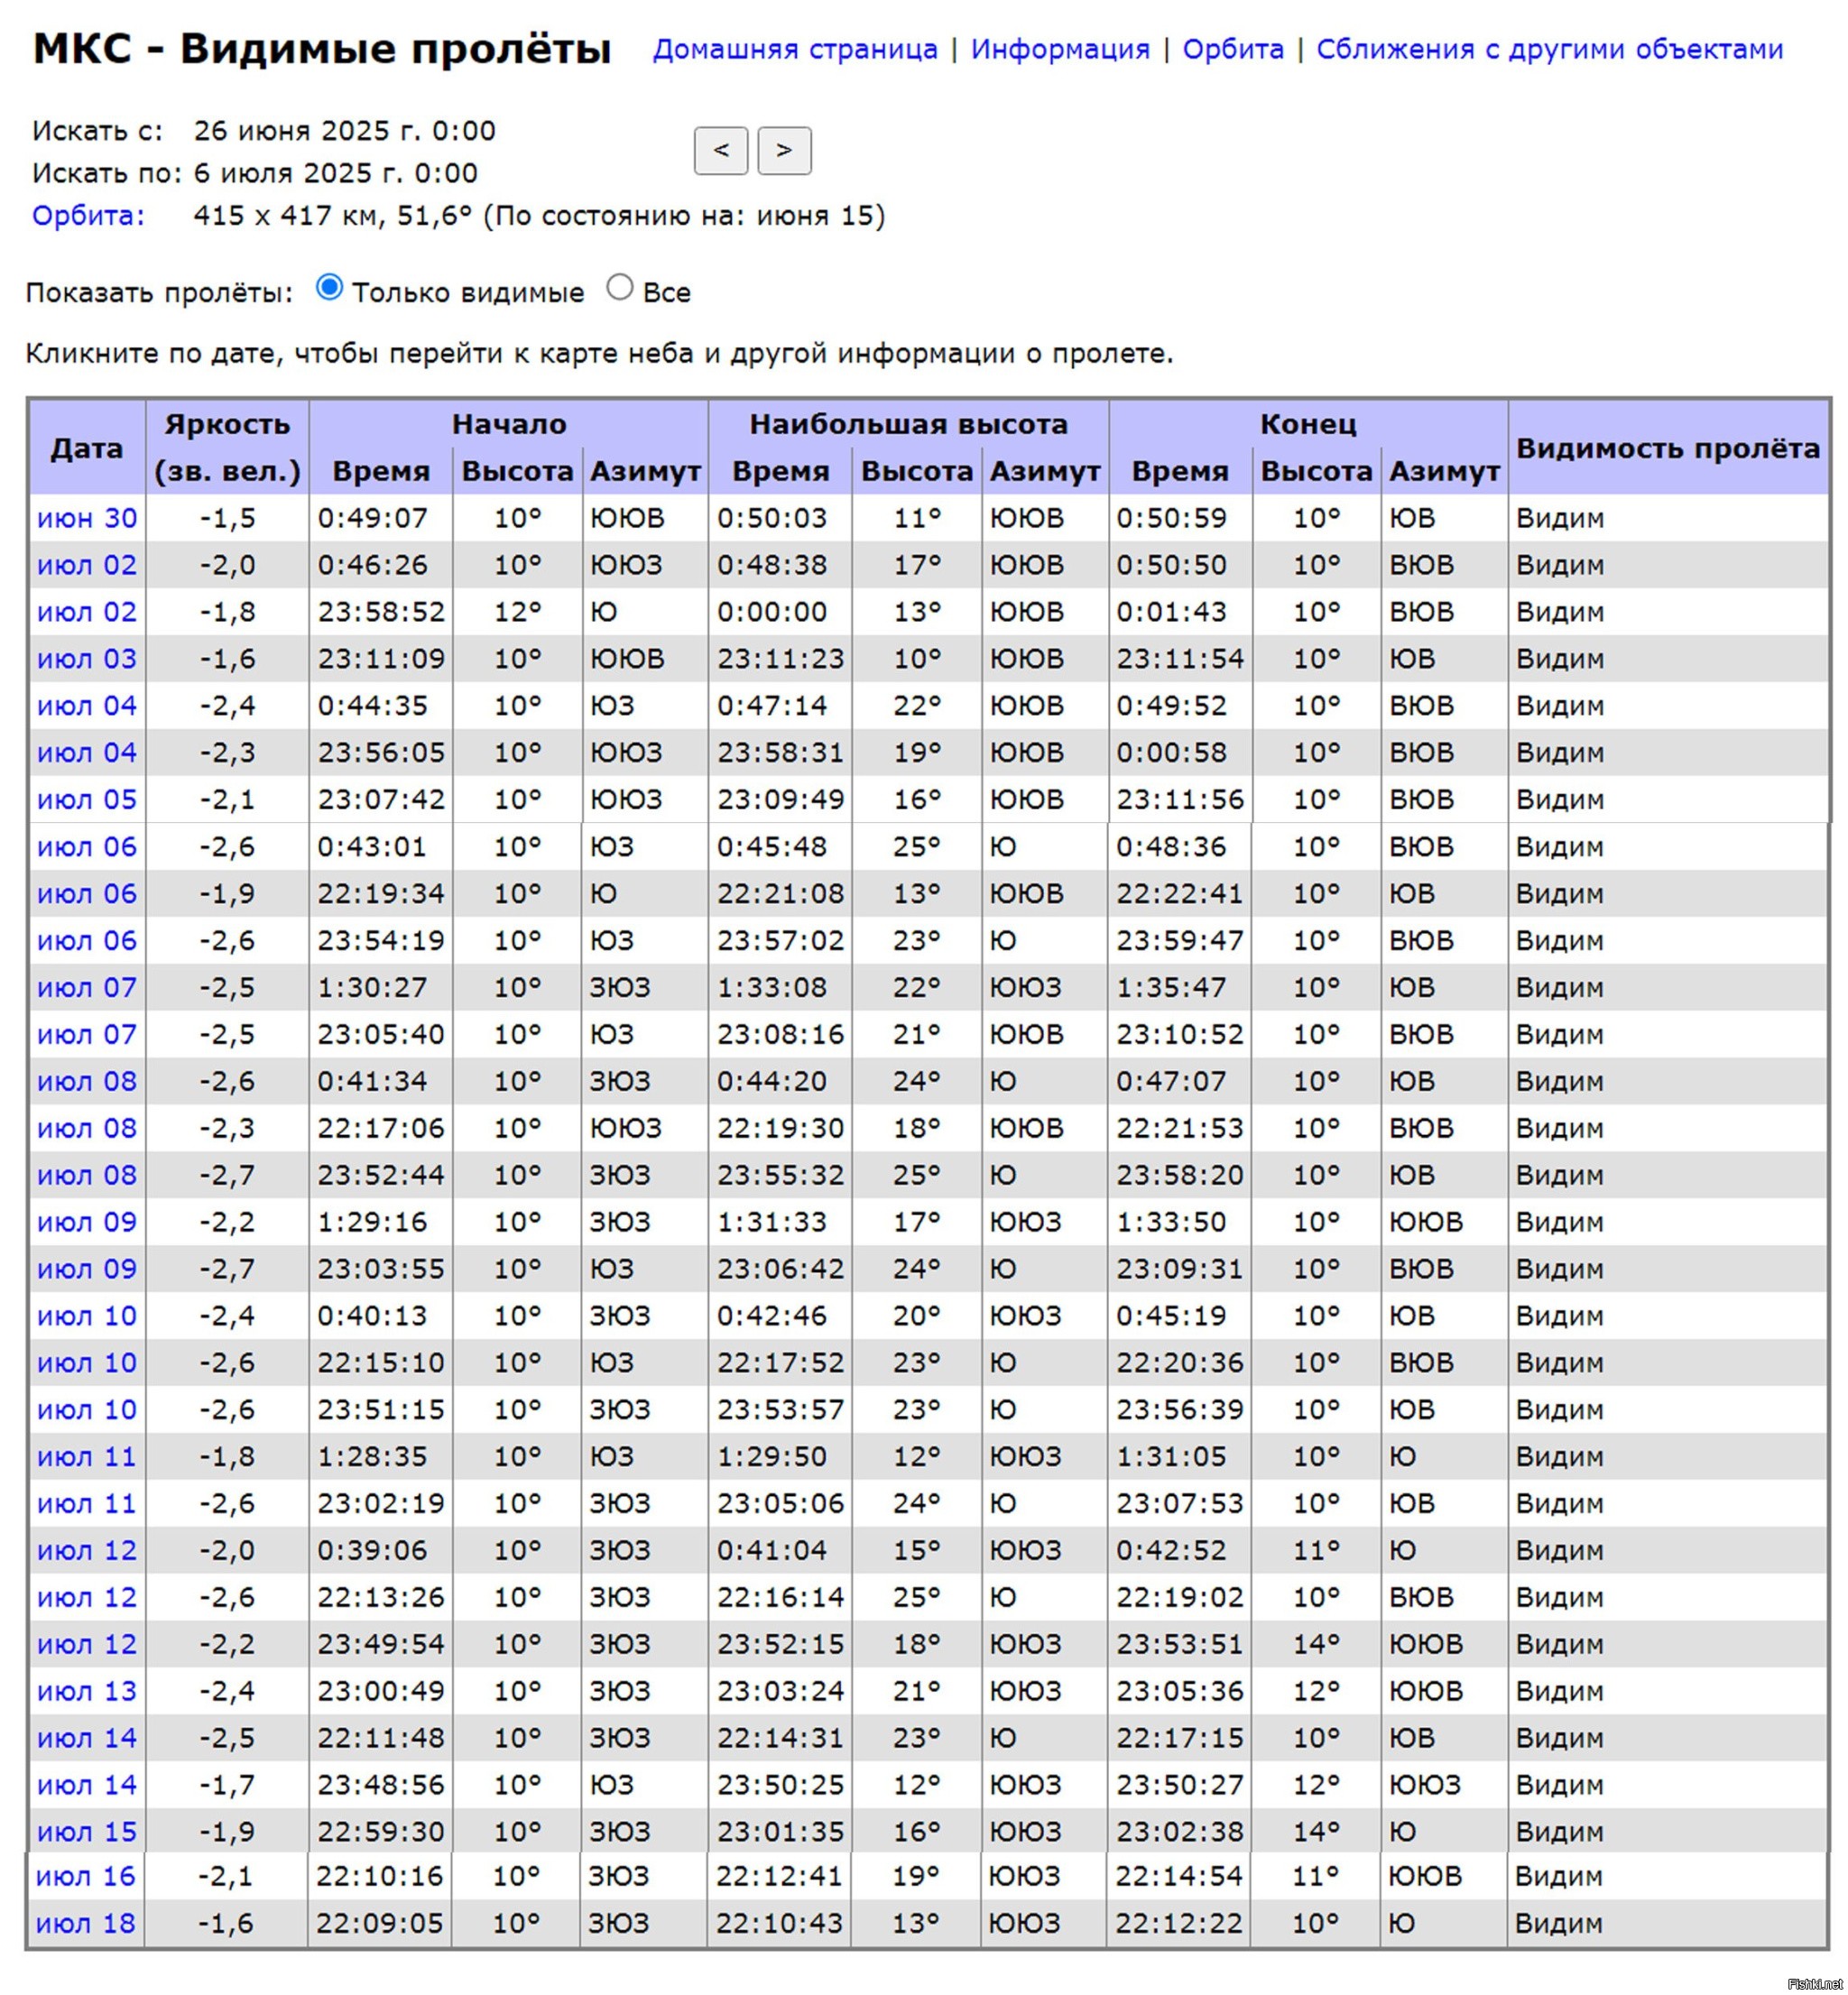Open июл 11 pass starting at 23:02:19
Screen dimensions: 1848x1995
point(87,1505)
